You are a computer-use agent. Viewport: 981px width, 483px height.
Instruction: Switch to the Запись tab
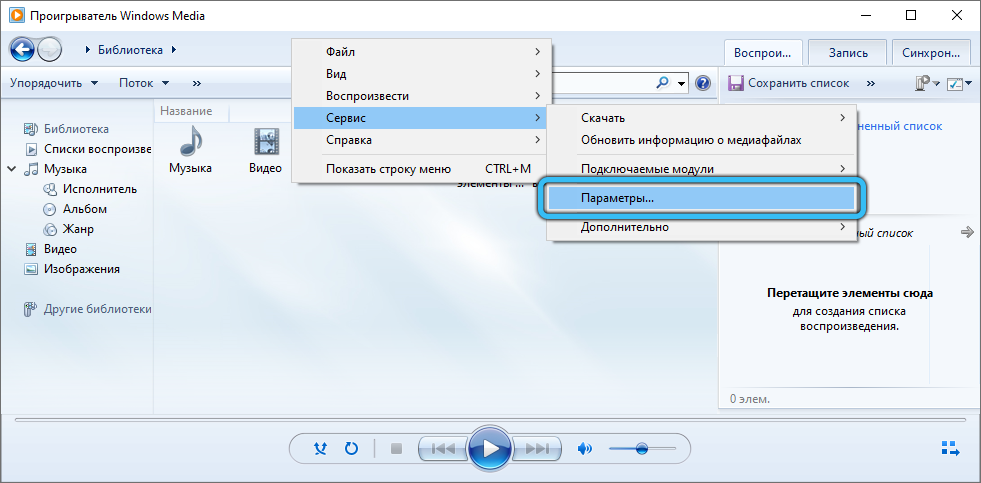(x=847, y=53)
